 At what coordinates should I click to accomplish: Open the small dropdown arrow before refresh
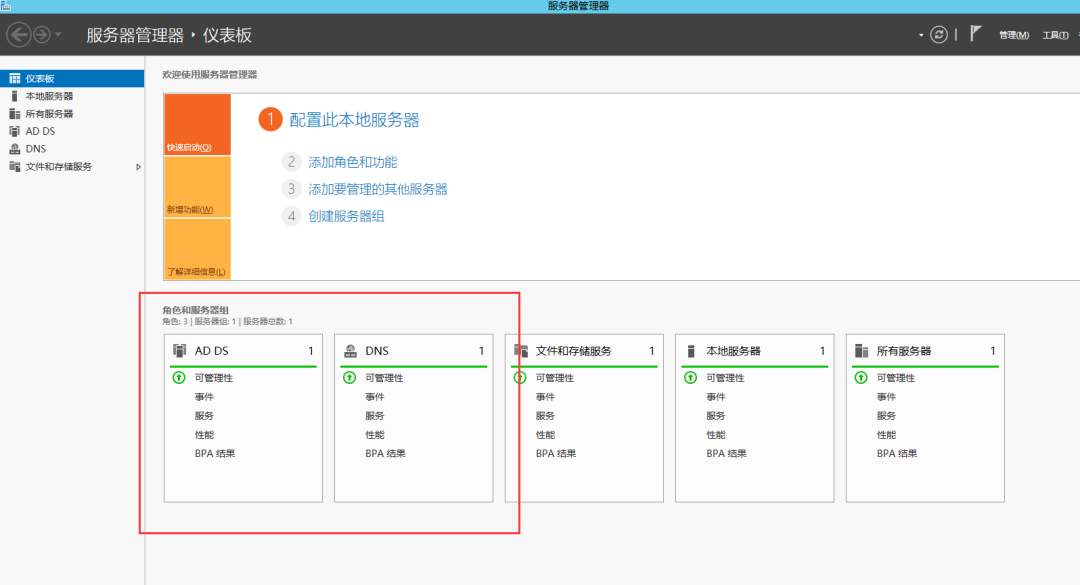coord(921,35)
